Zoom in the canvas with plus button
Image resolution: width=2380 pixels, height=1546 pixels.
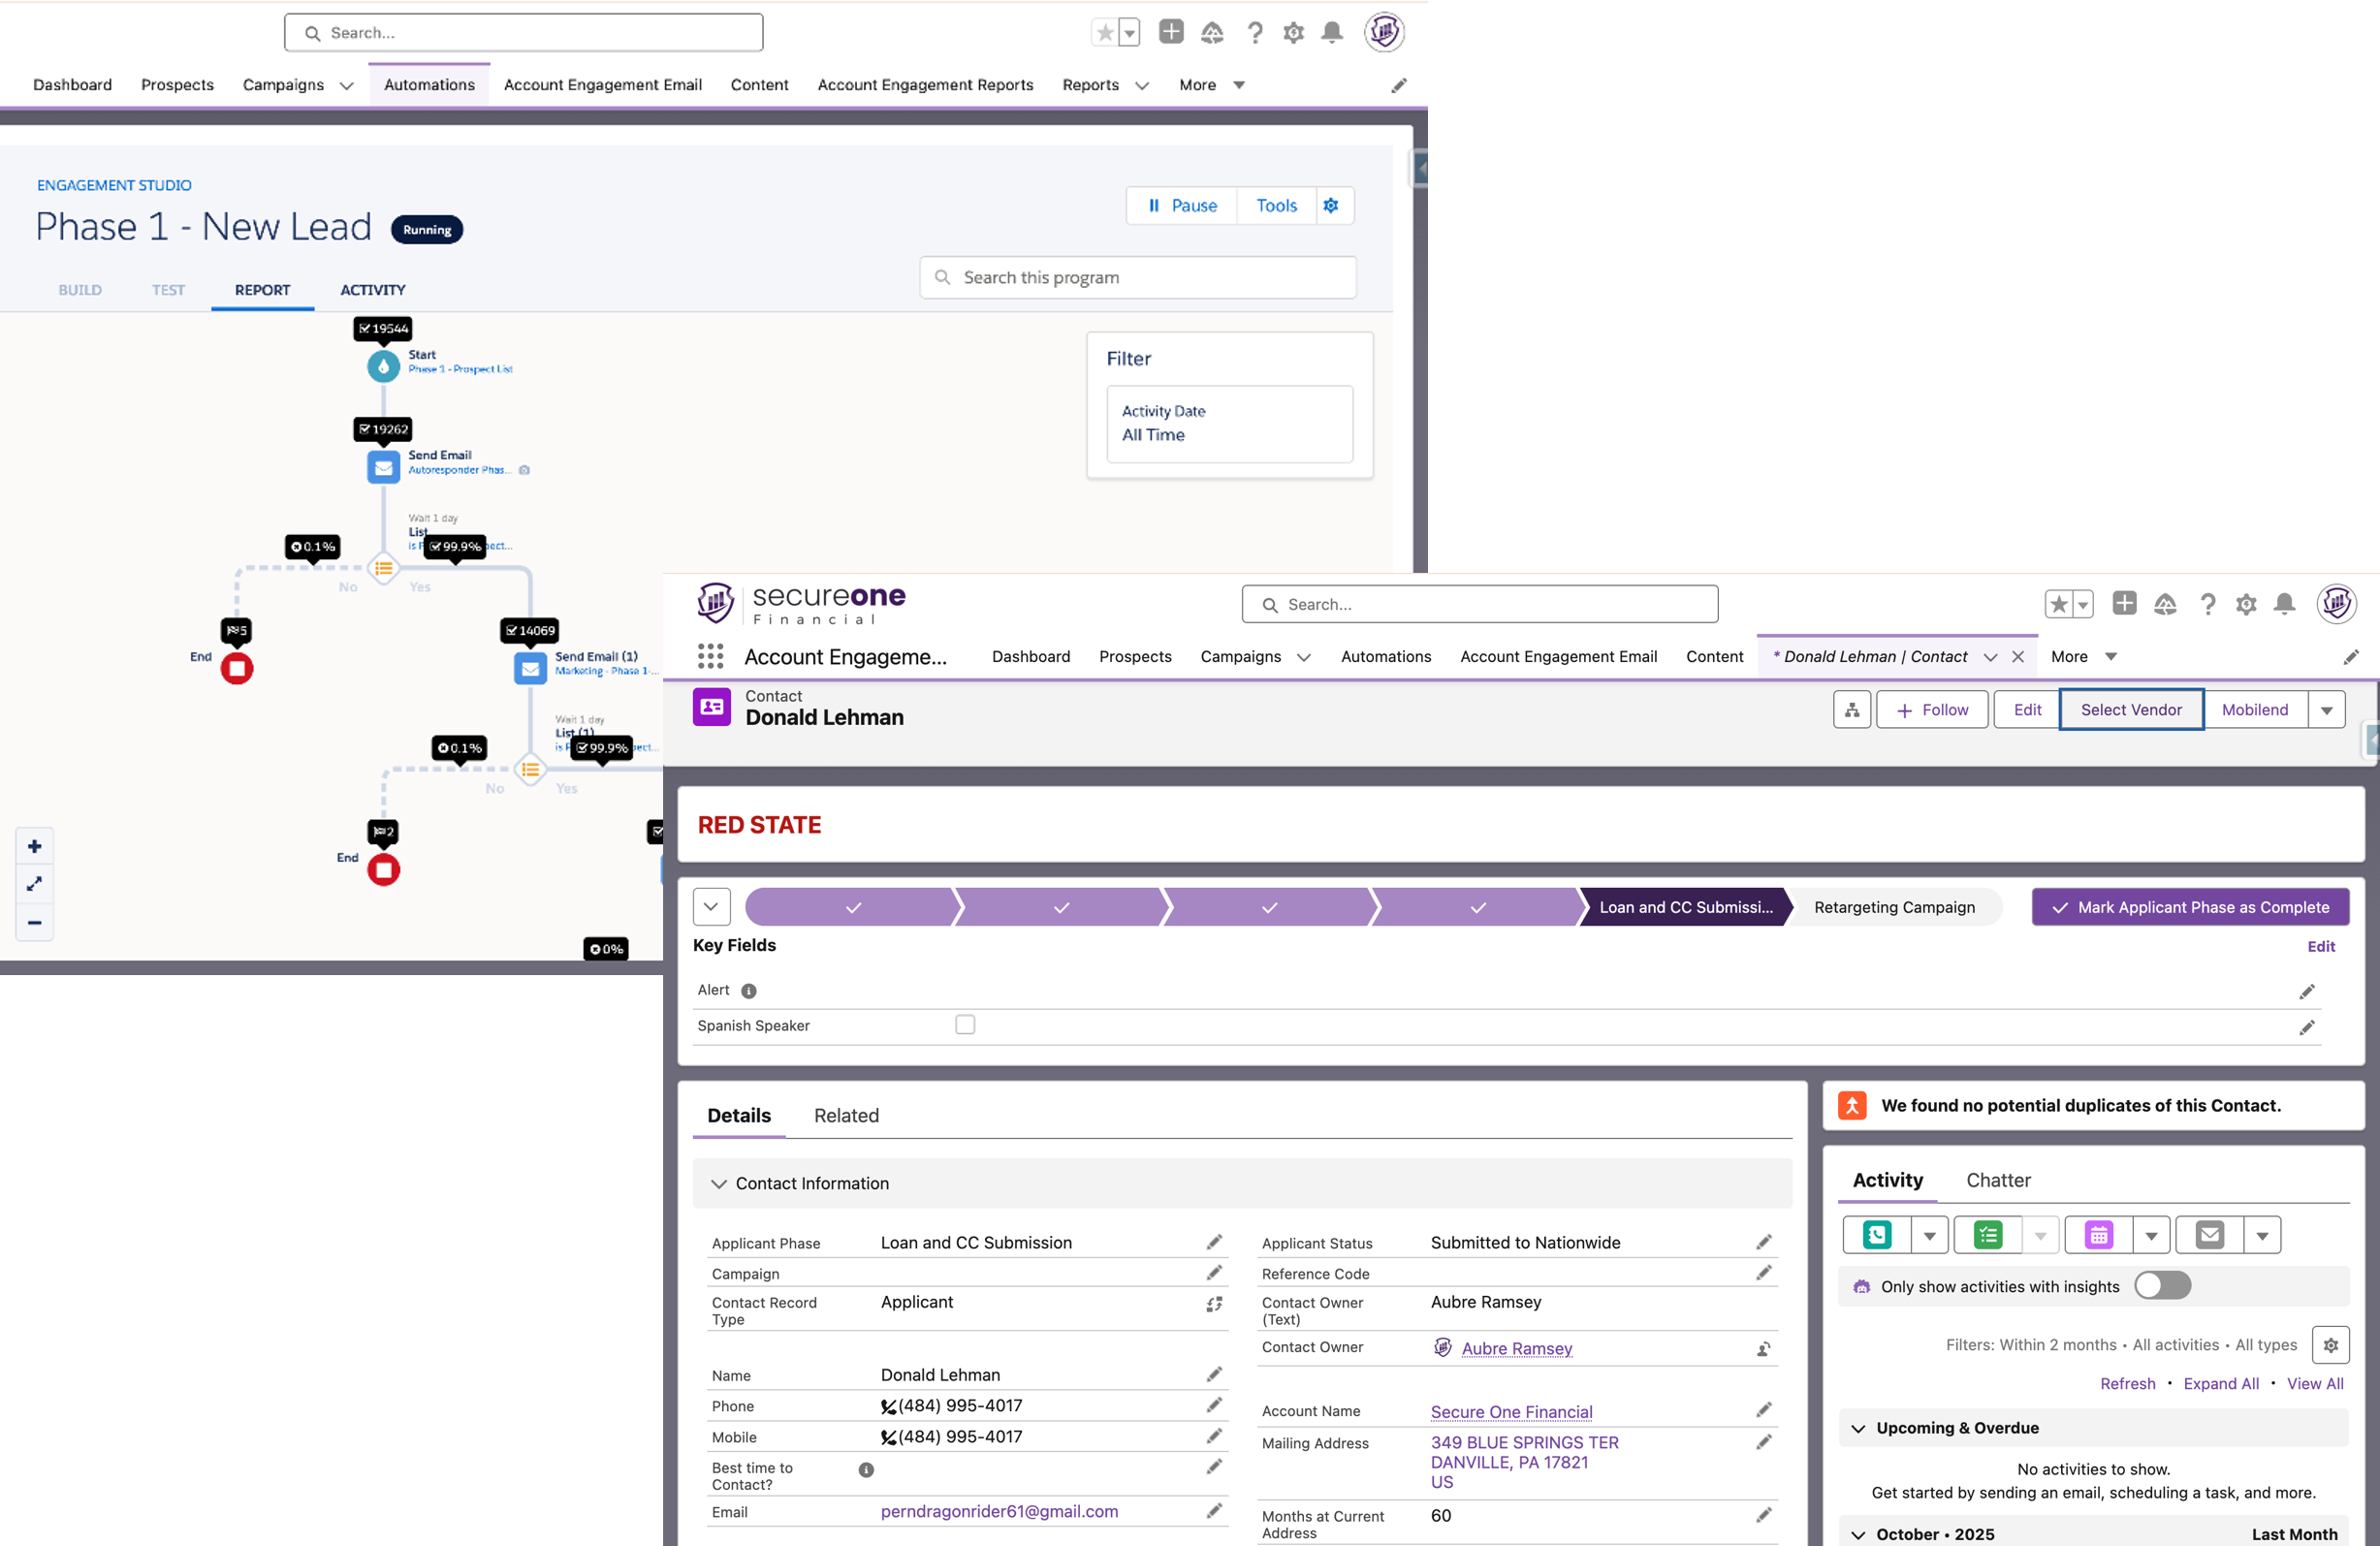tap(35, 846)
